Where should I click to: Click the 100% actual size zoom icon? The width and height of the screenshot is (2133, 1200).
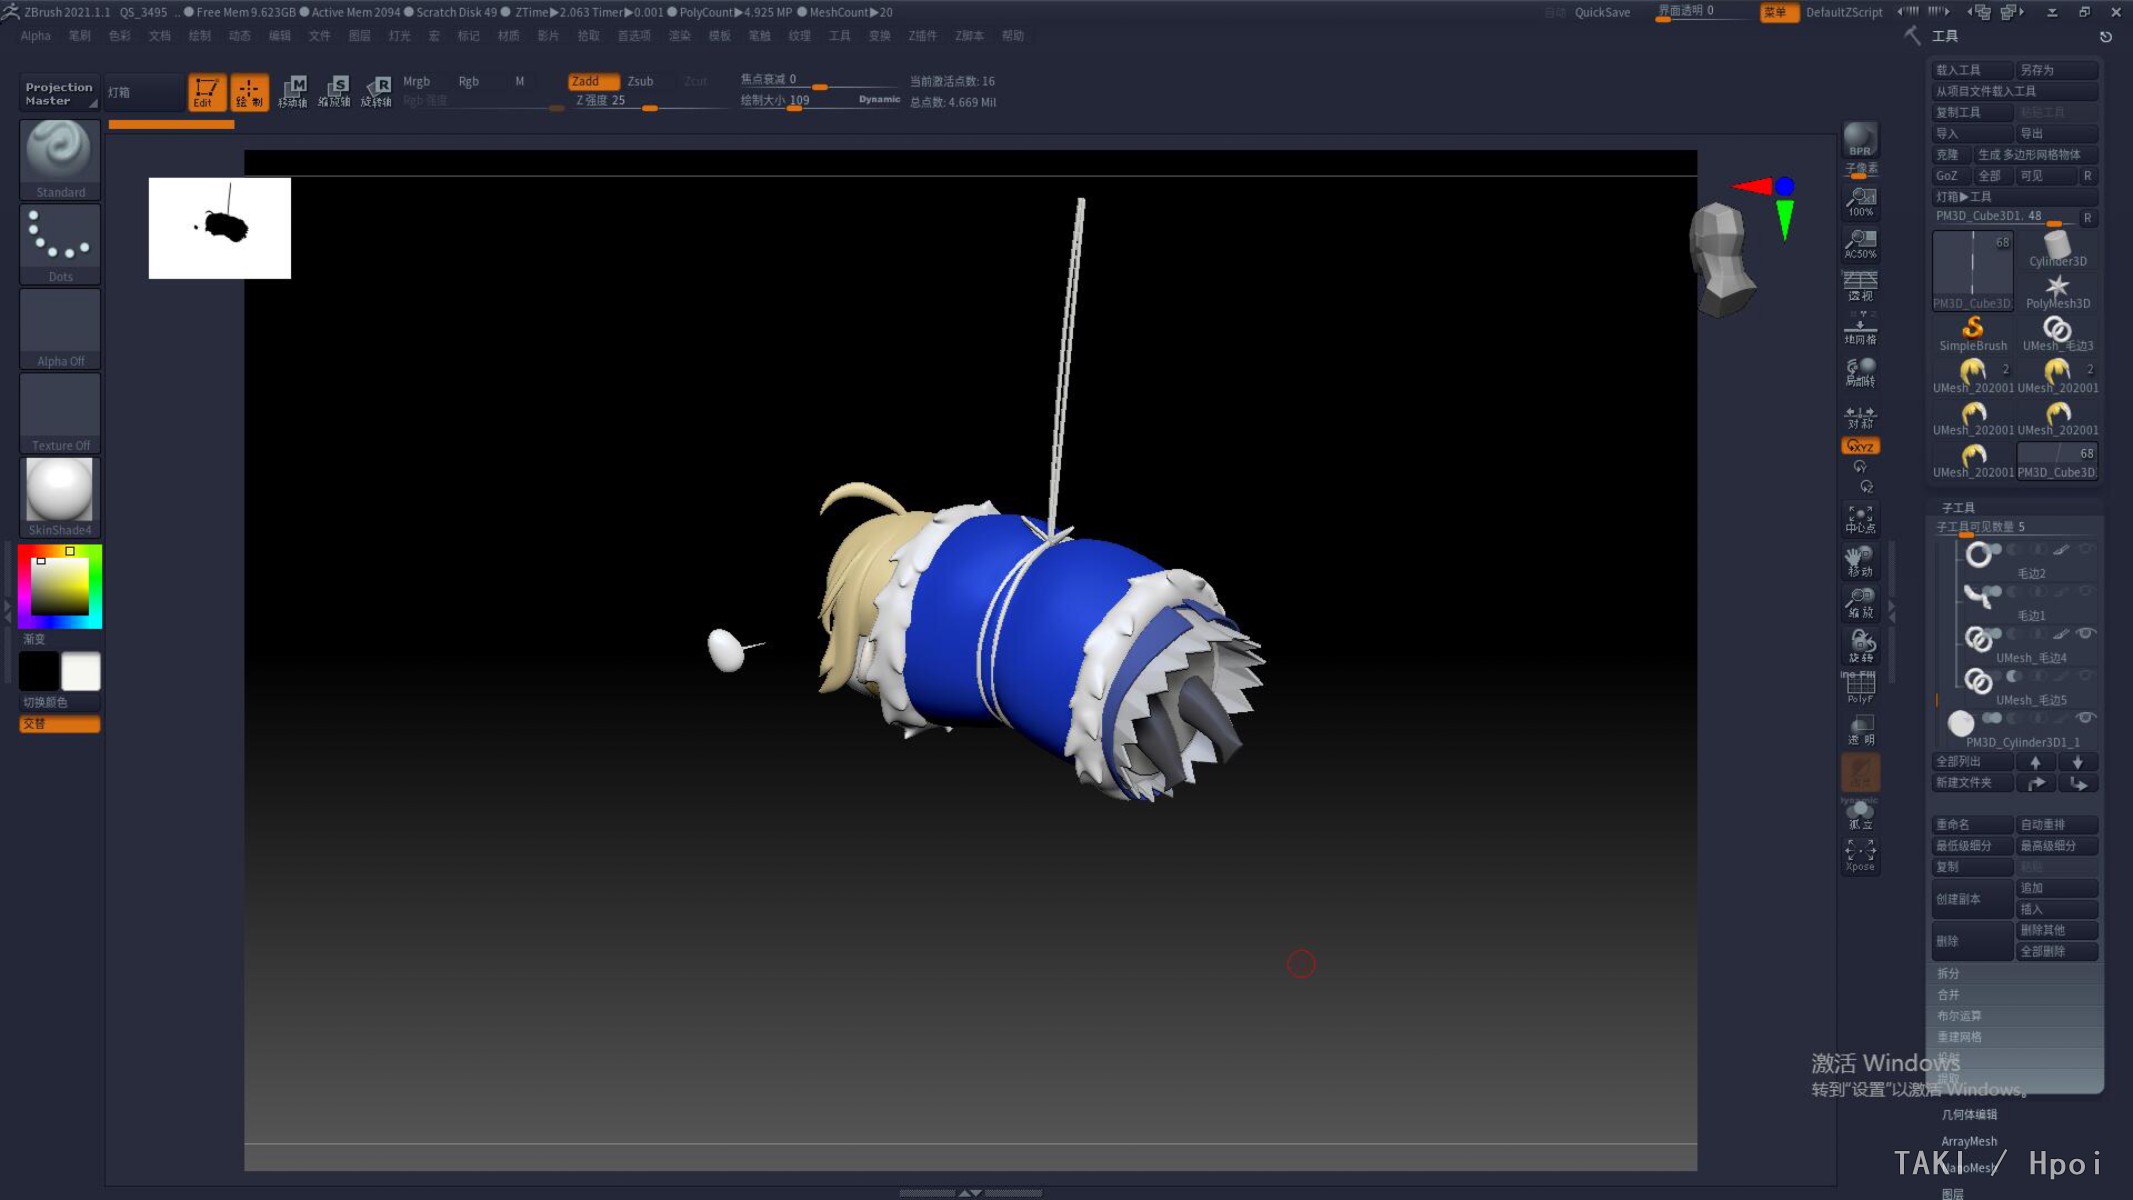(1860, 202)
